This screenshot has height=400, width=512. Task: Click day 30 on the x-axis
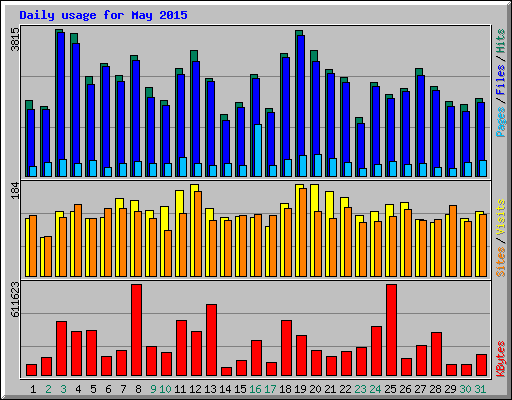(465, 389)
